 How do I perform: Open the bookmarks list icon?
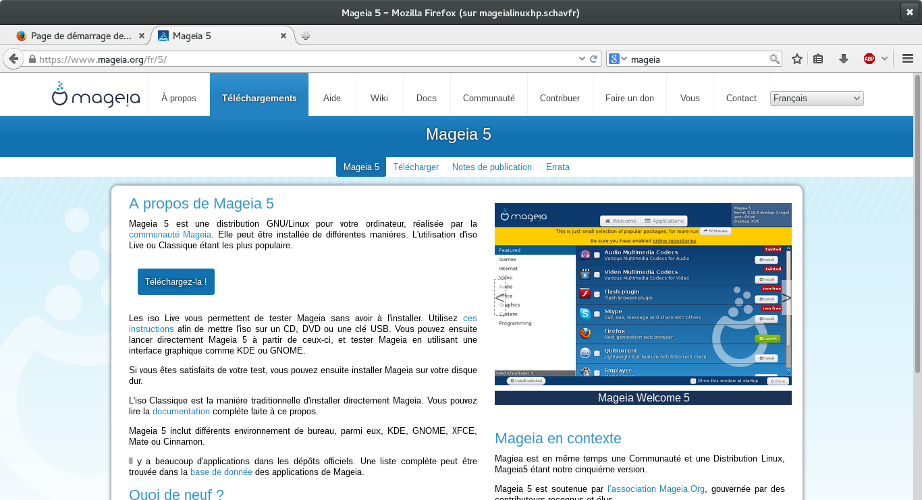point(818,59)
